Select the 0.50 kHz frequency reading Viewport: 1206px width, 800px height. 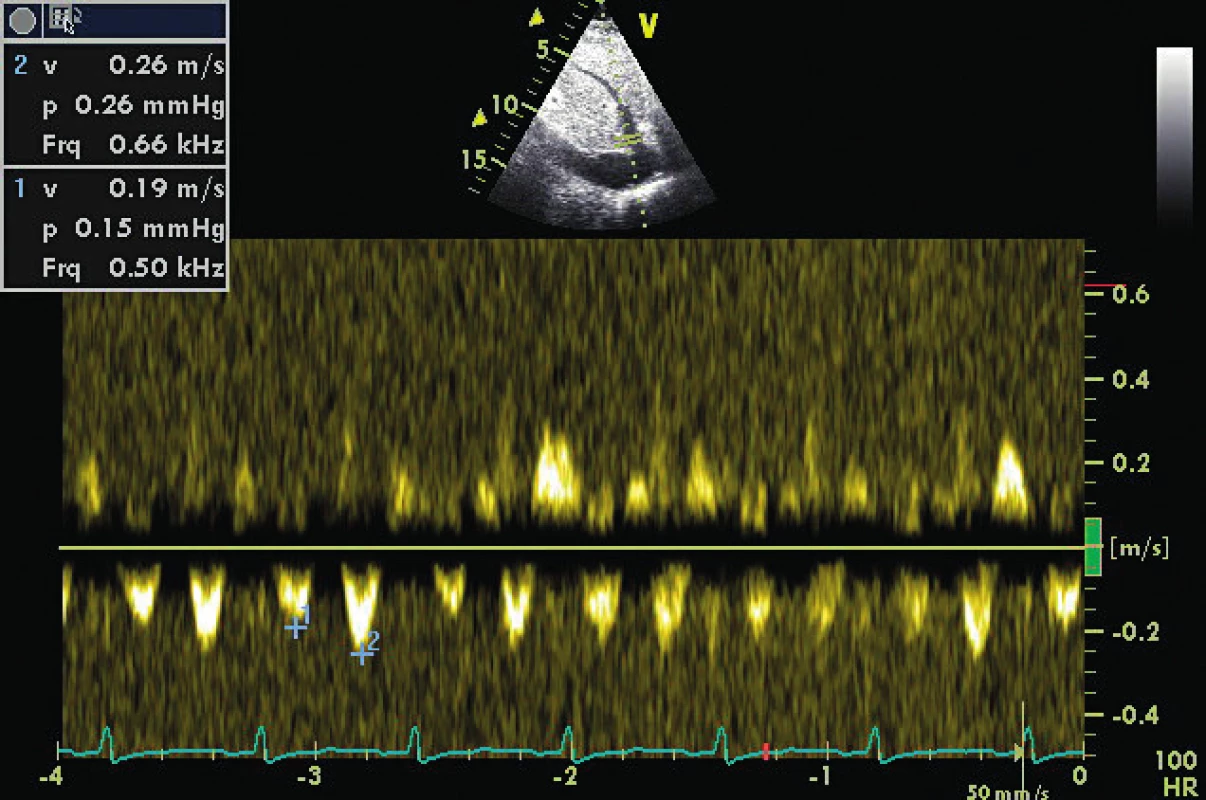coord(167,267)
